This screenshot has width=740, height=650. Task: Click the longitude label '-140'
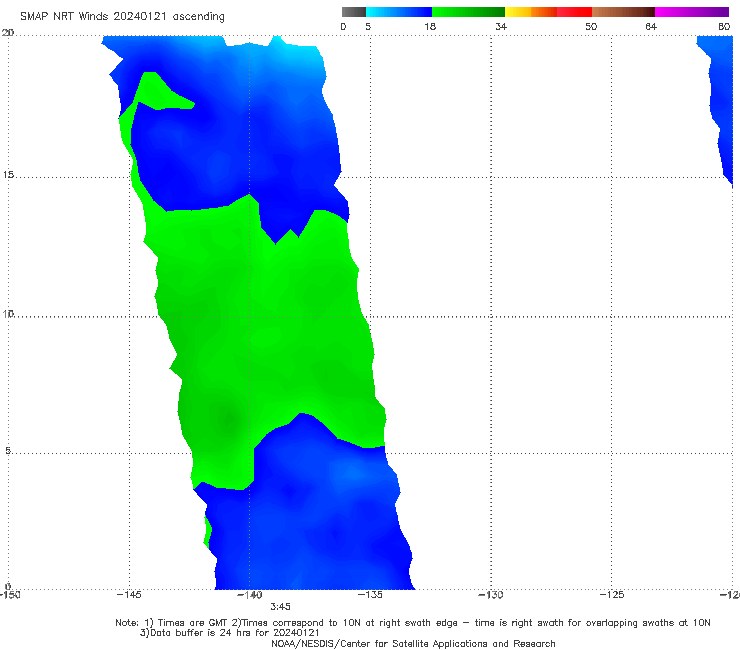250,595
